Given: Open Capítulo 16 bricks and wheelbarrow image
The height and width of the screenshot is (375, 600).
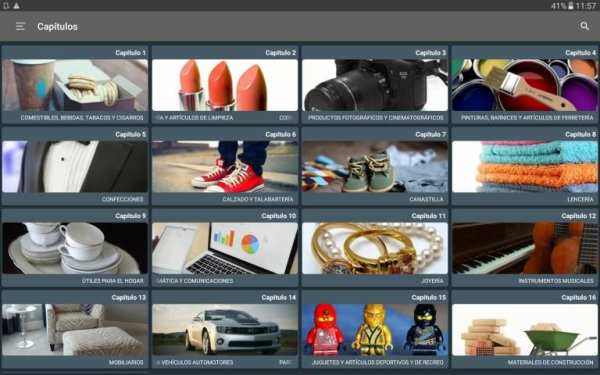Looking at the screenshot, I should [x=525, y=330].
